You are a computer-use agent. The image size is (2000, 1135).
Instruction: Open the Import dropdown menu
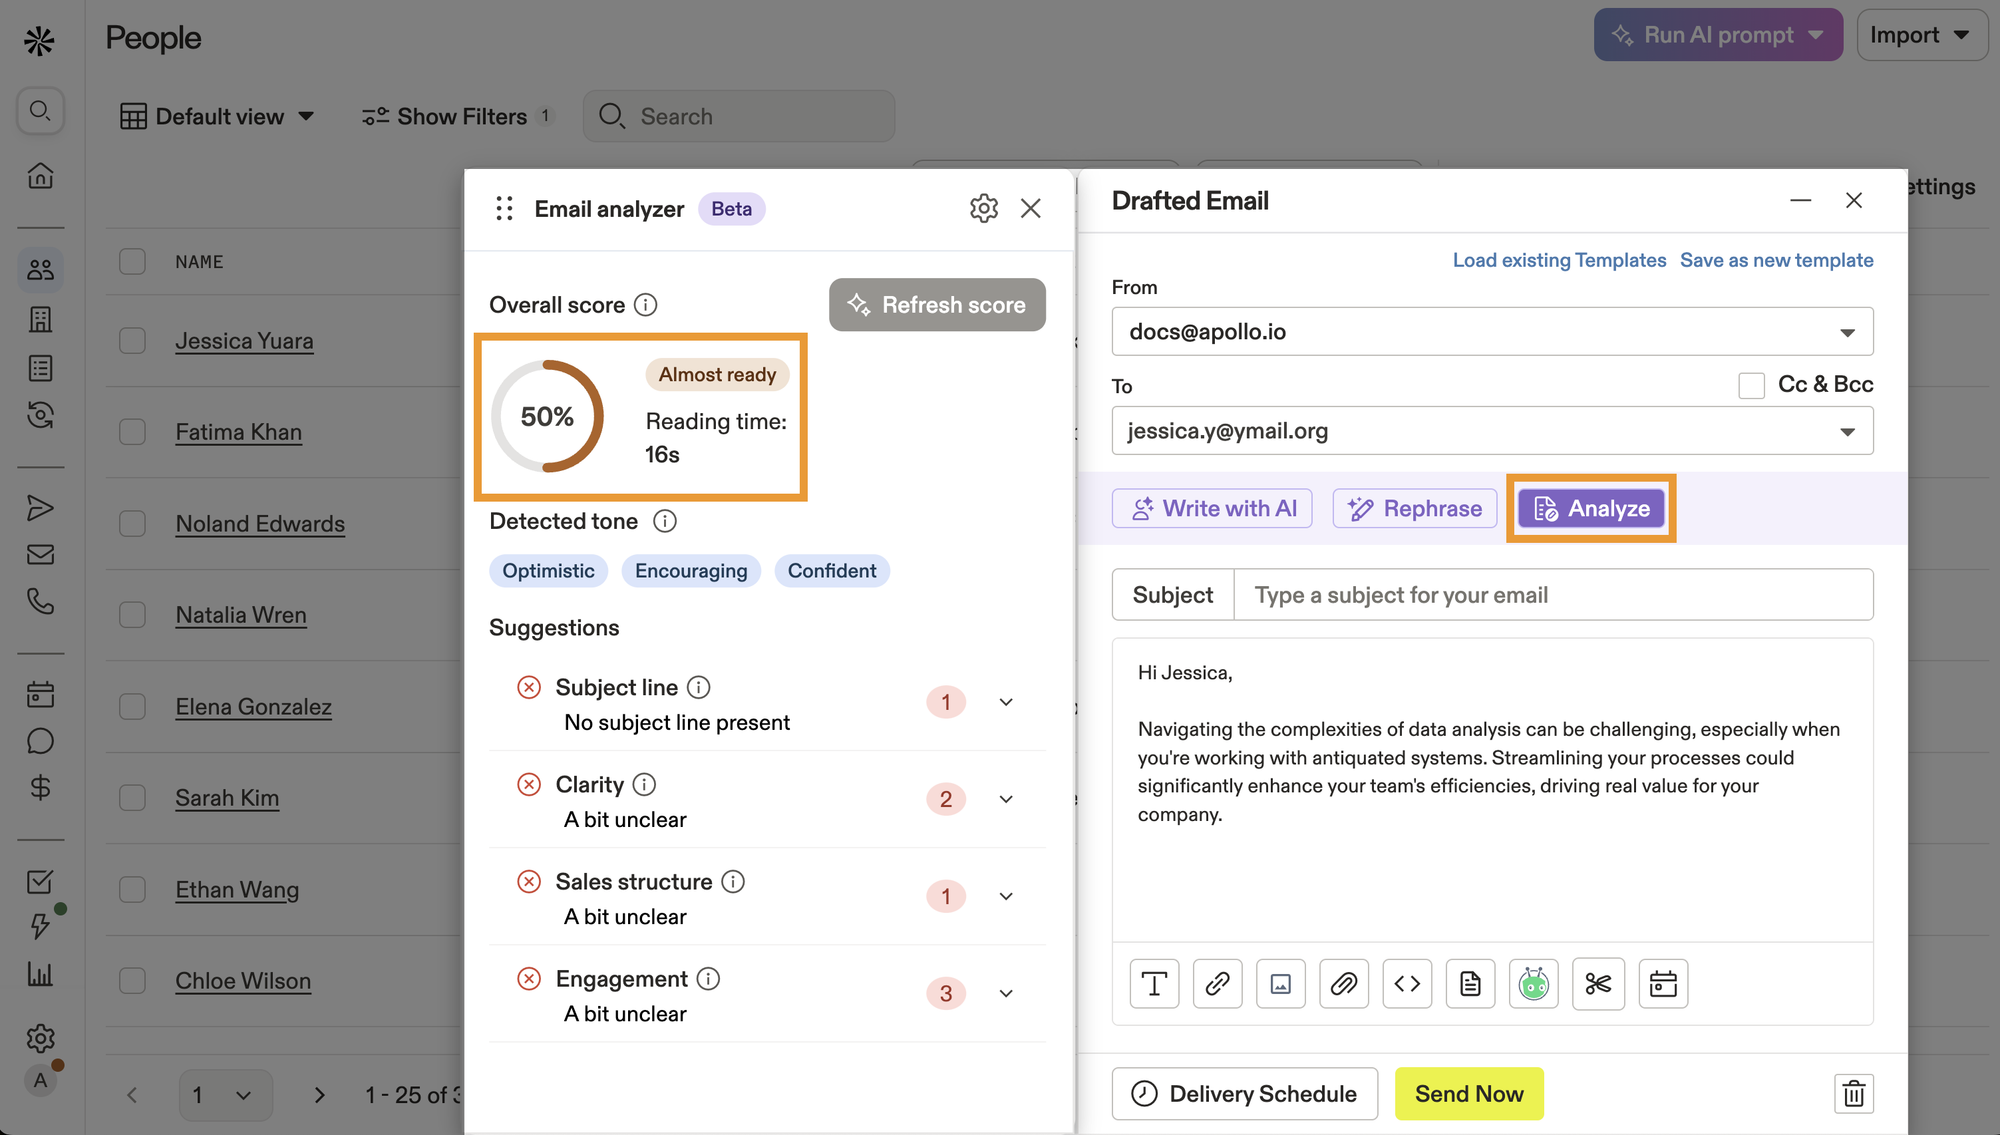[x=1920, y=35]
